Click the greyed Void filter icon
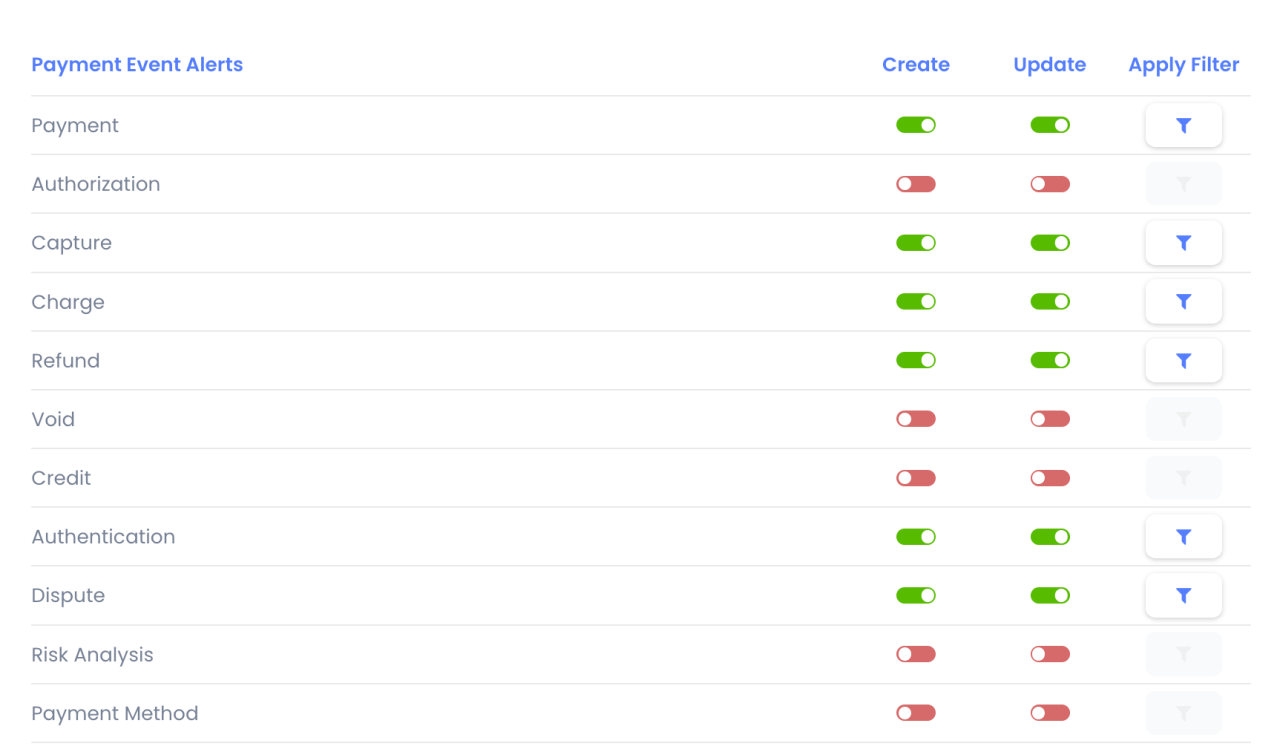Viewport: 1280px width, 755px height. [1183, 420]
